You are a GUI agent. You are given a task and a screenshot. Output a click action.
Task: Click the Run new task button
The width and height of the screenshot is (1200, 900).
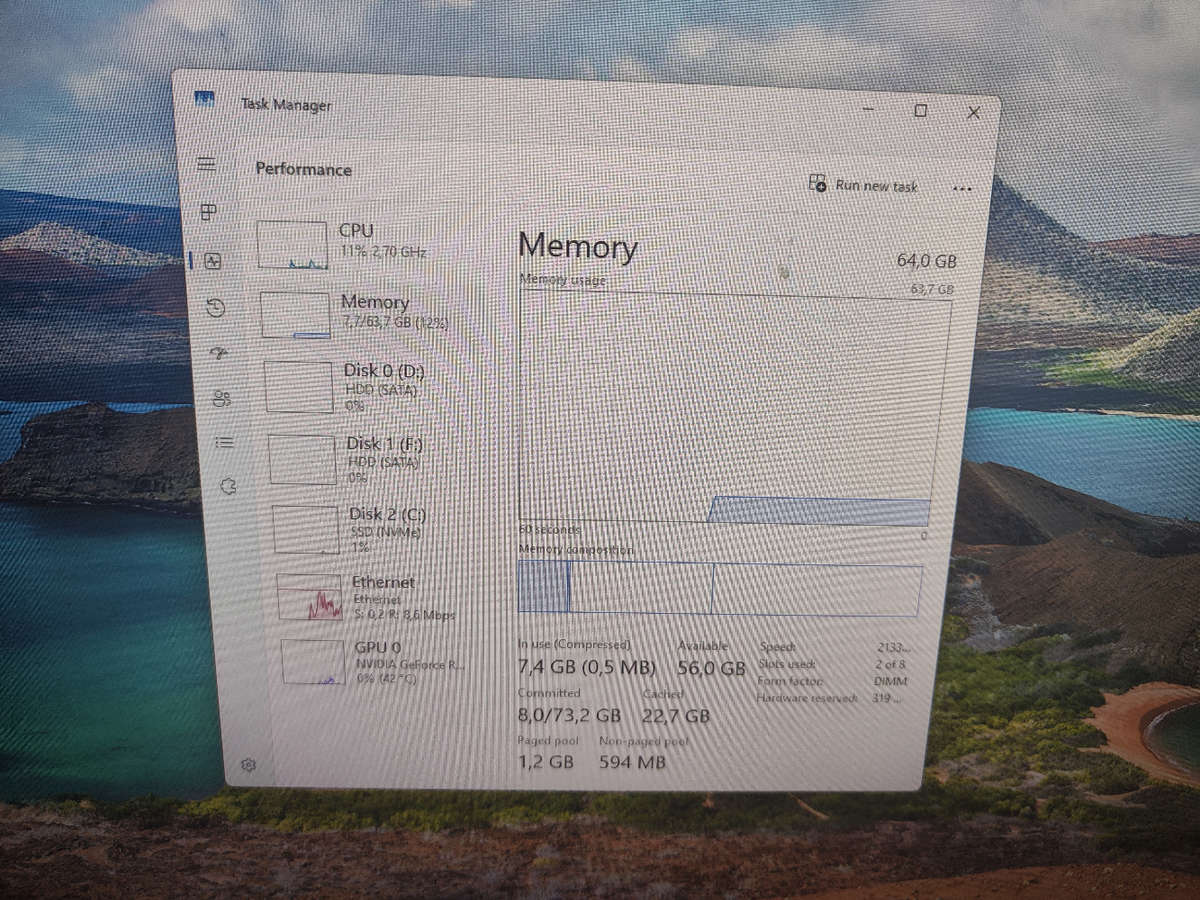coord(863,185)
